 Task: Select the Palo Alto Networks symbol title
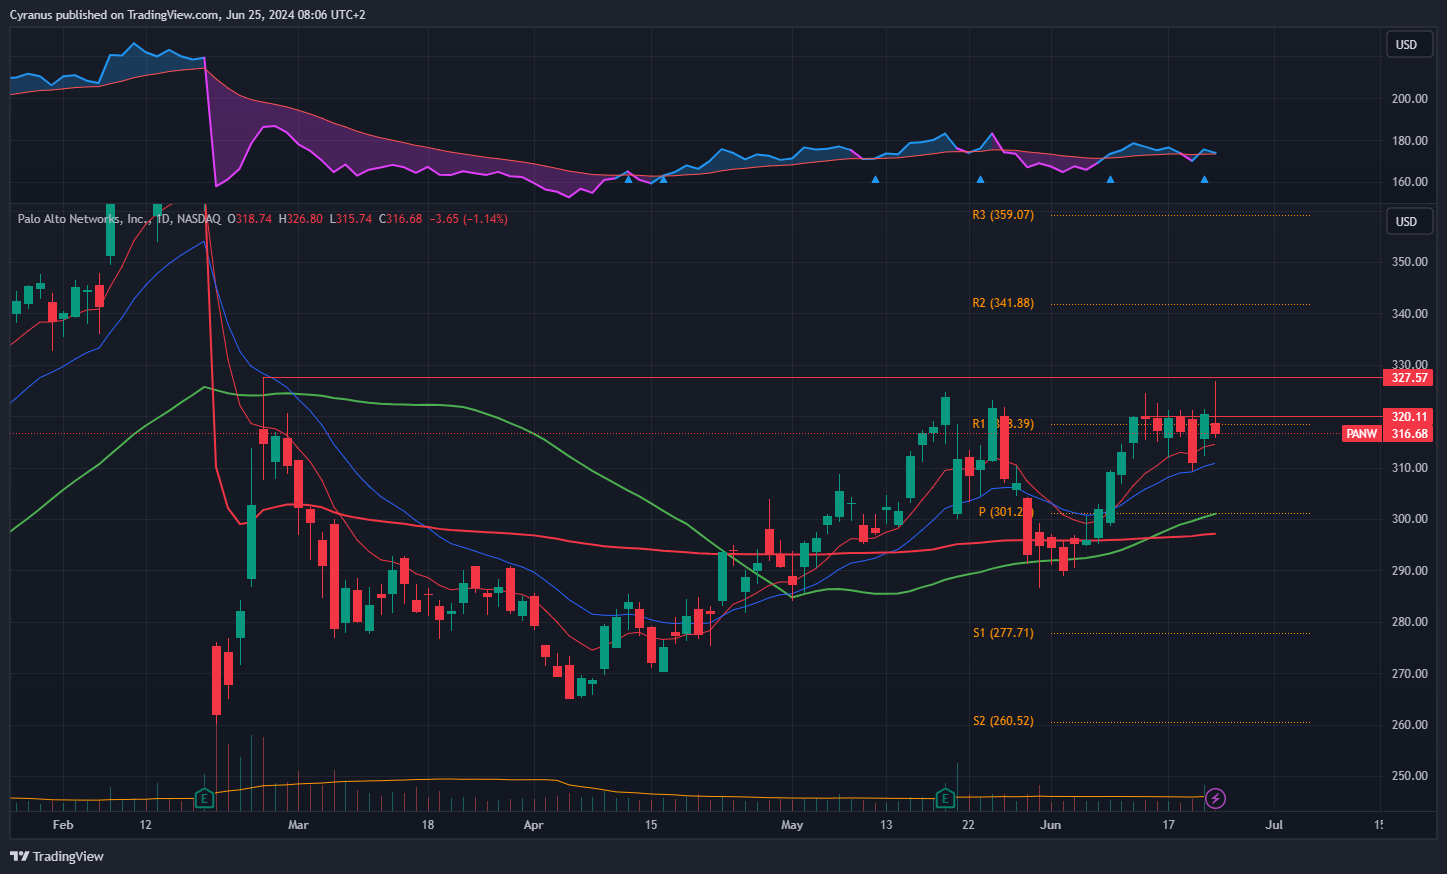point(119,219)
